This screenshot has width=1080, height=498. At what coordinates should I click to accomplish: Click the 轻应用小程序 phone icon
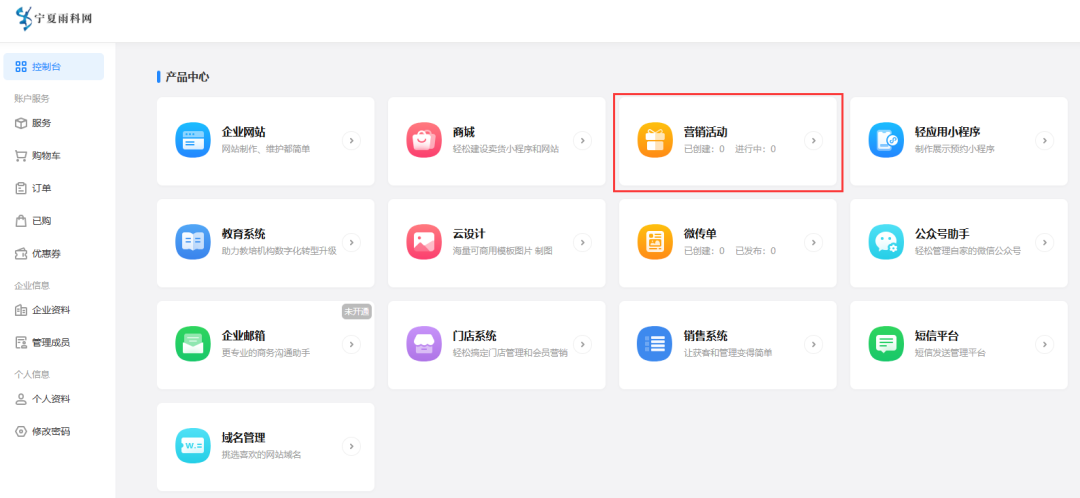click(886, 141)
